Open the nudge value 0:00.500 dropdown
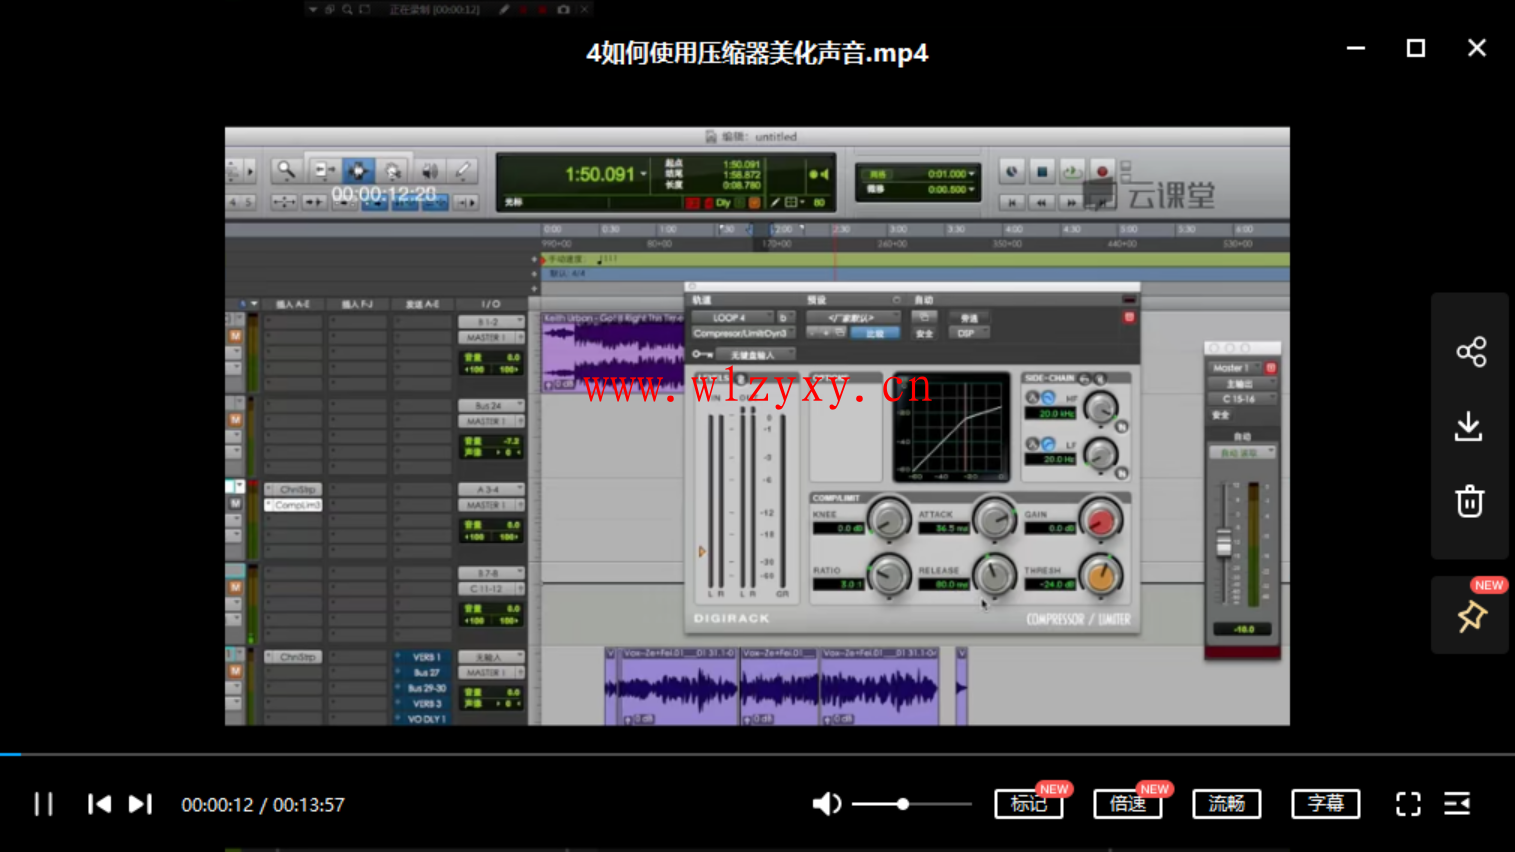 (971, 189)
